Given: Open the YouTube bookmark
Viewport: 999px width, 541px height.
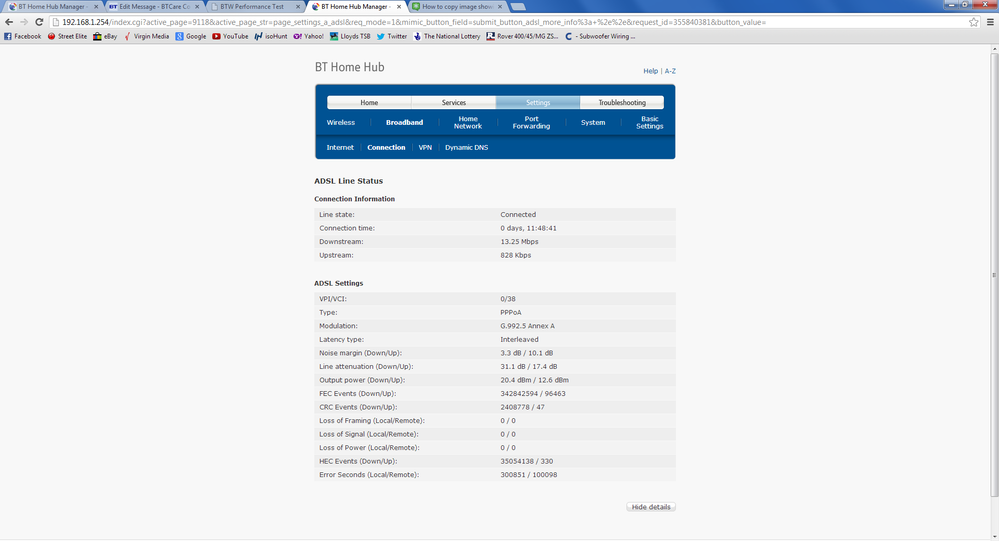Looking at the screenshot, I should tap(230, 36).
